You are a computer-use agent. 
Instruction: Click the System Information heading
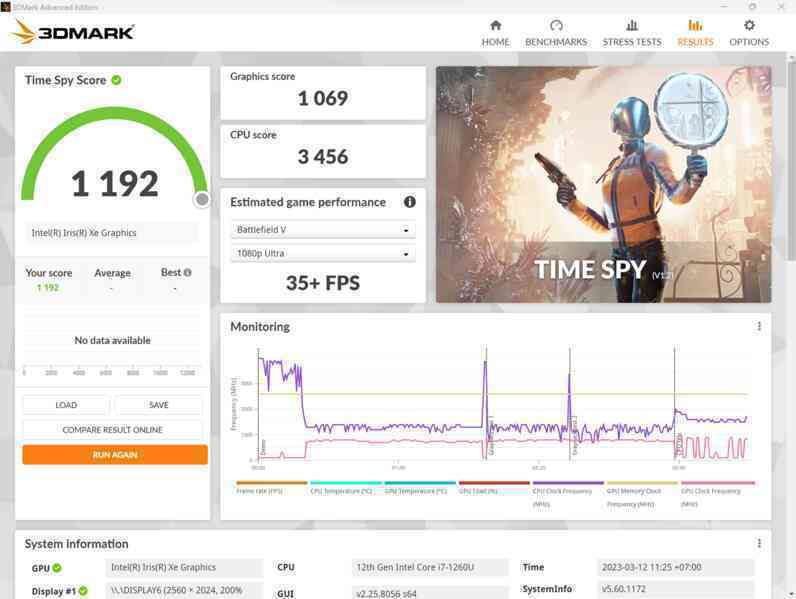pos(77,544)
